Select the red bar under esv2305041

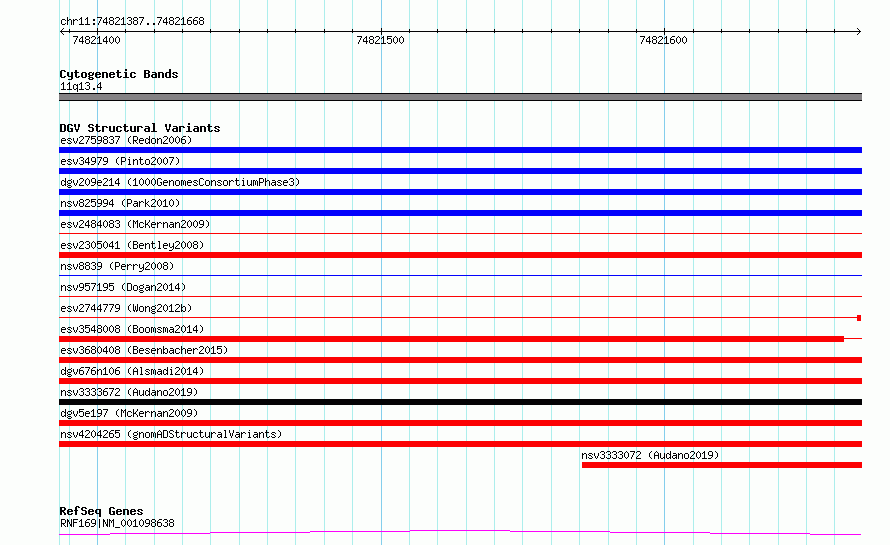click(x=460, y=255)
